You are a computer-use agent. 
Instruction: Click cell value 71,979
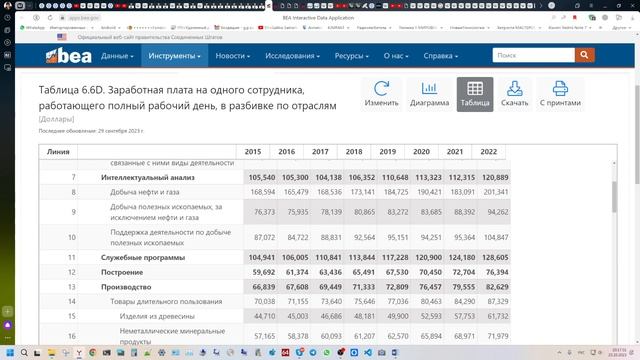tap(498, 336)
